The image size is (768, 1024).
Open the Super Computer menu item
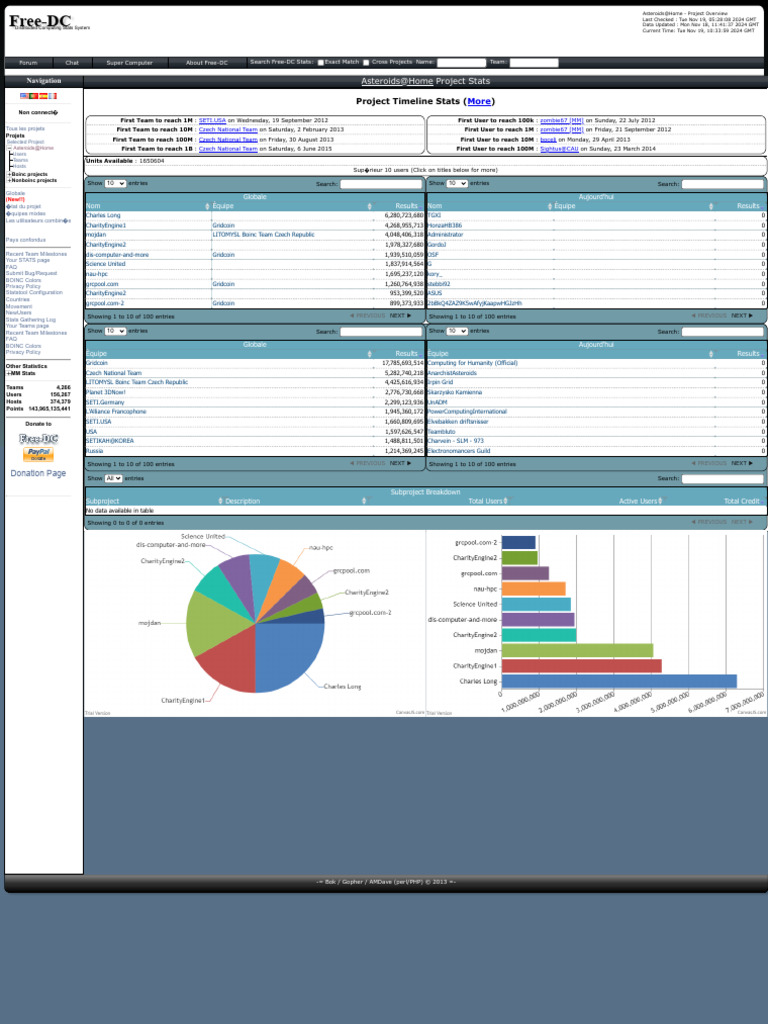(129, 63)
